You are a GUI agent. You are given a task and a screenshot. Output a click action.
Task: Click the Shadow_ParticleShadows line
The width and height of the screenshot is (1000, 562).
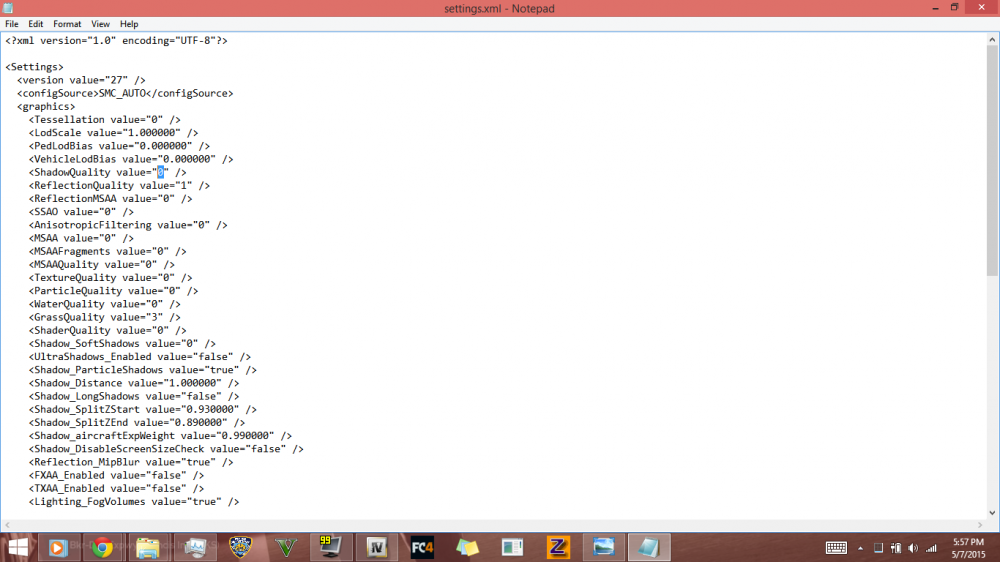click(143, 370)
